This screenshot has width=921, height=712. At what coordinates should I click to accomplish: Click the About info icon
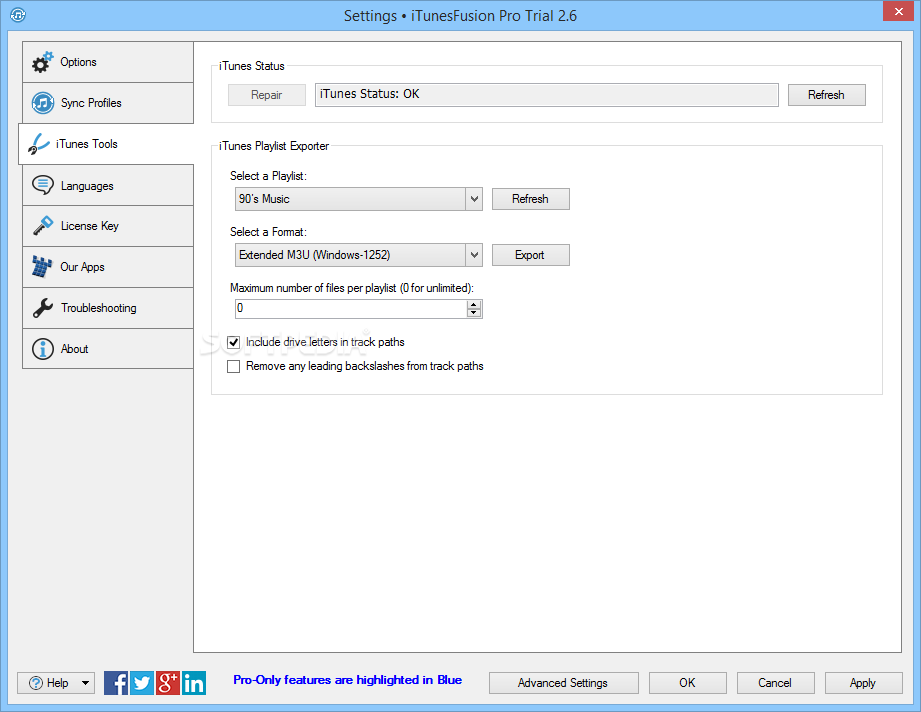pos(43,349)
